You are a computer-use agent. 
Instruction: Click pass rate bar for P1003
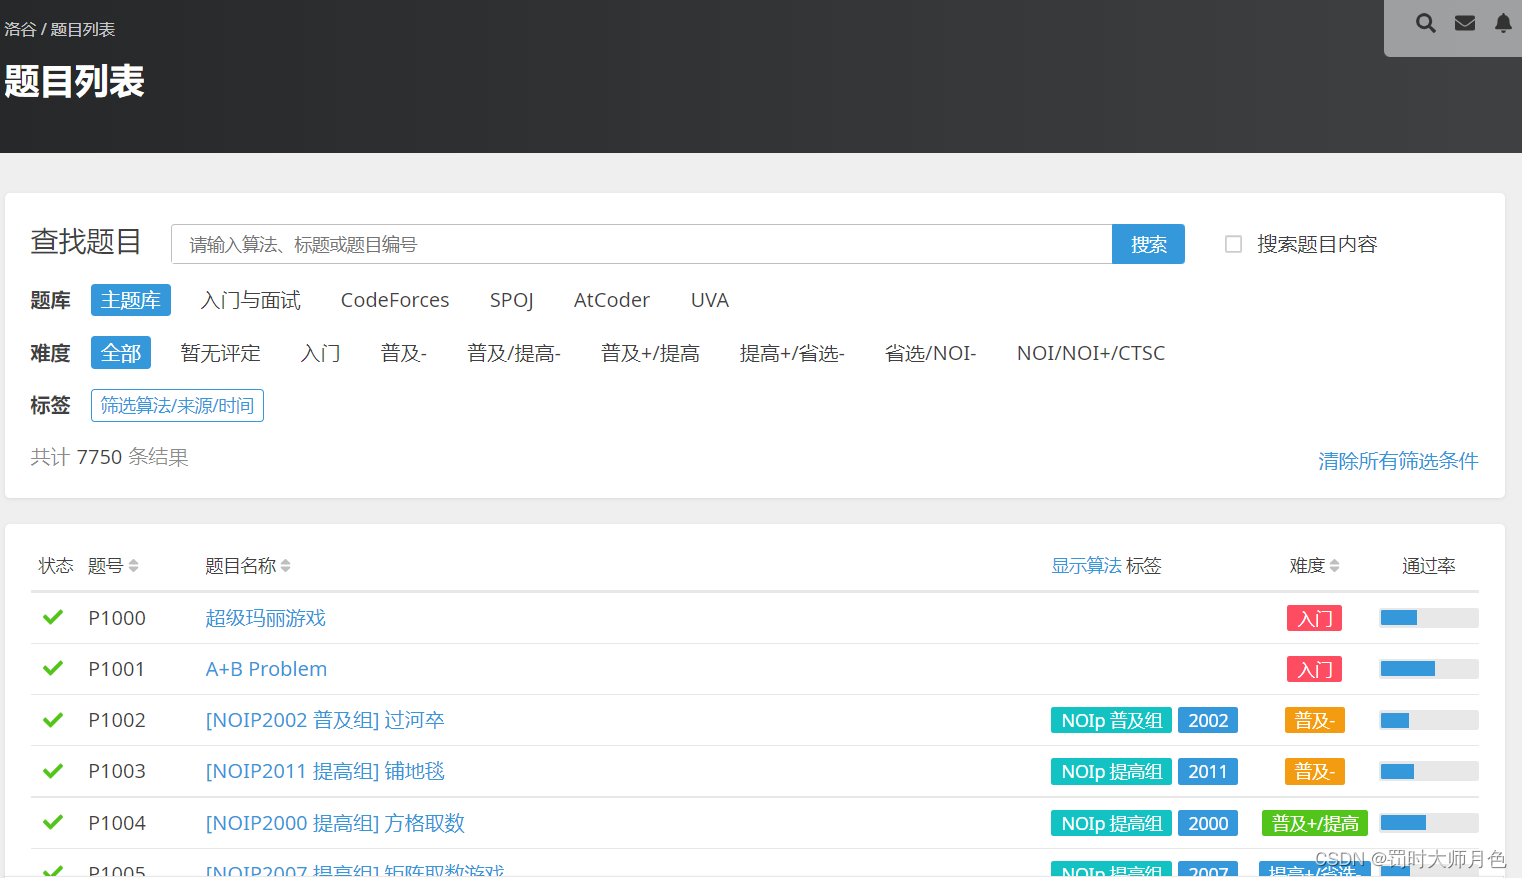tap(1429, 771)
